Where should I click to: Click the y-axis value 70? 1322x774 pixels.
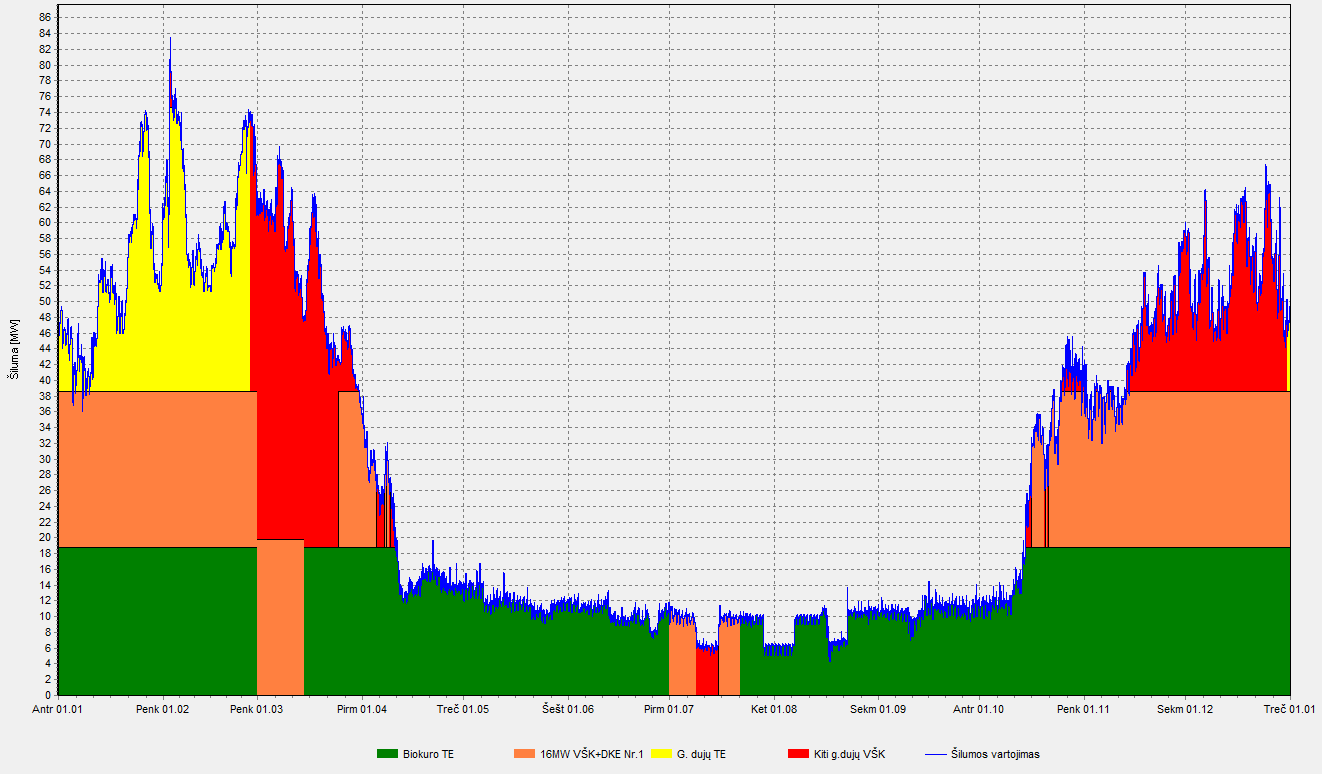45,144
